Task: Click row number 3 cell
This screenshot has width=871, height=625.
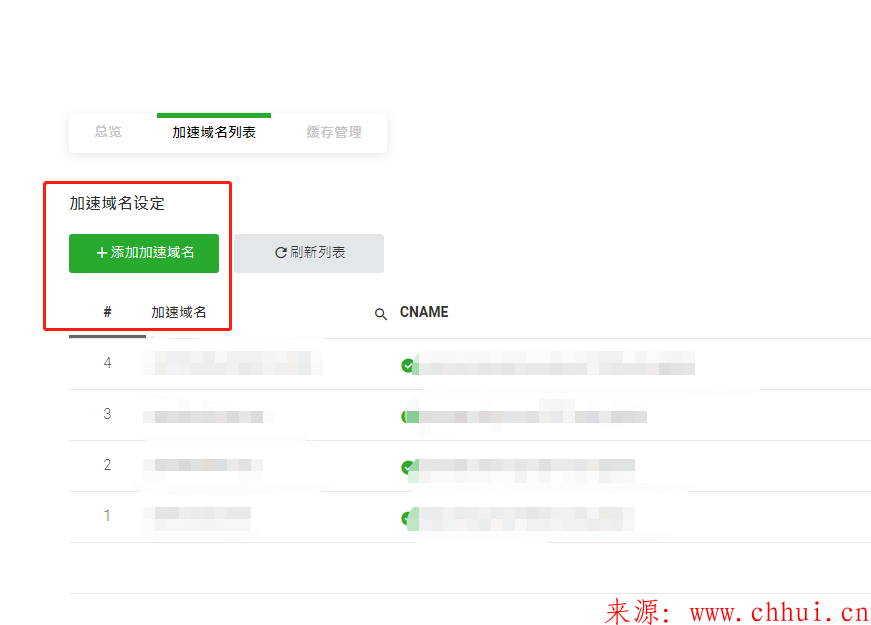Action: 107,414
